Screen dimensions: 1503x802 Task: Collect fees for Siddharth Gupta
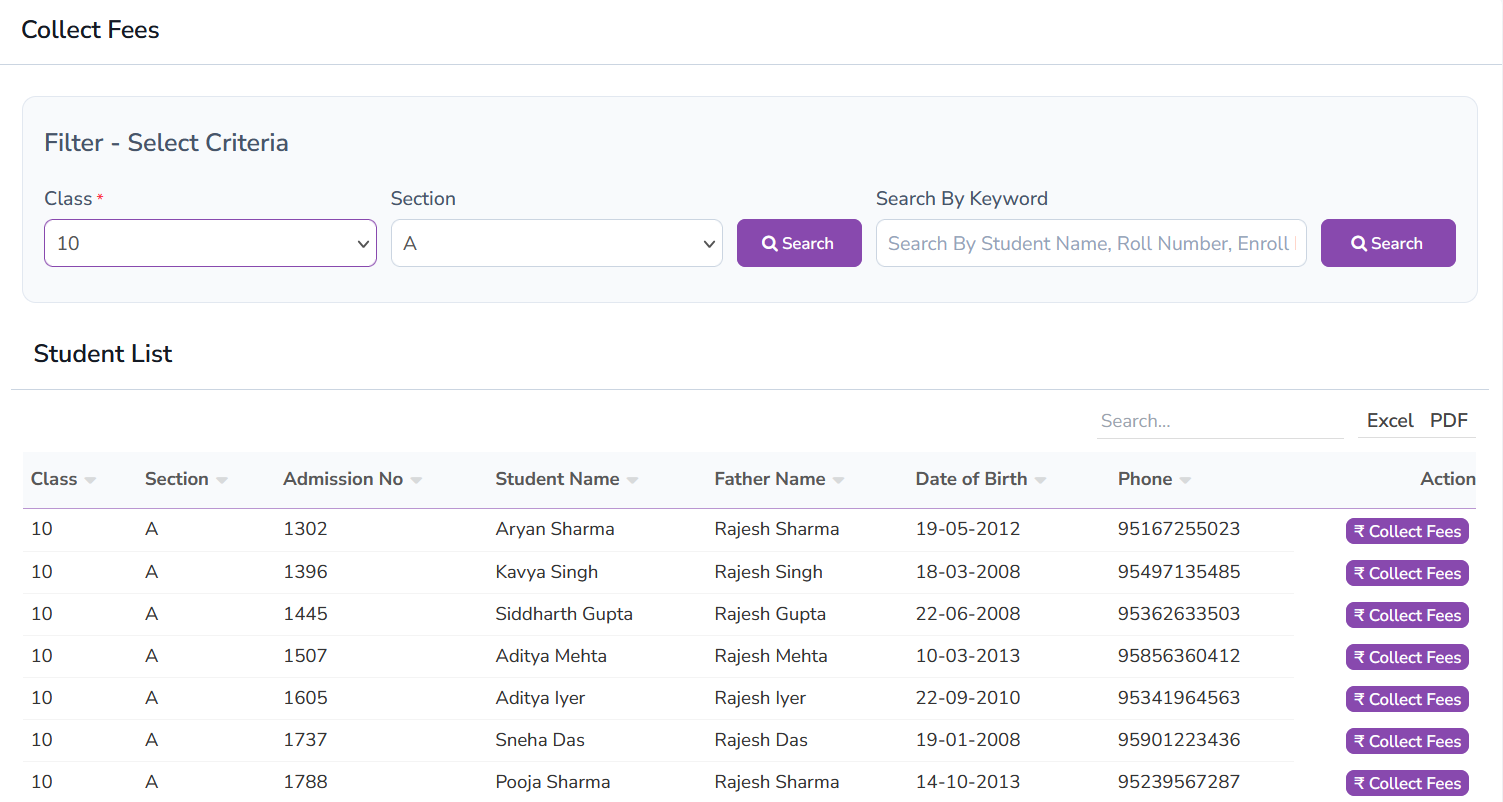1407,615
